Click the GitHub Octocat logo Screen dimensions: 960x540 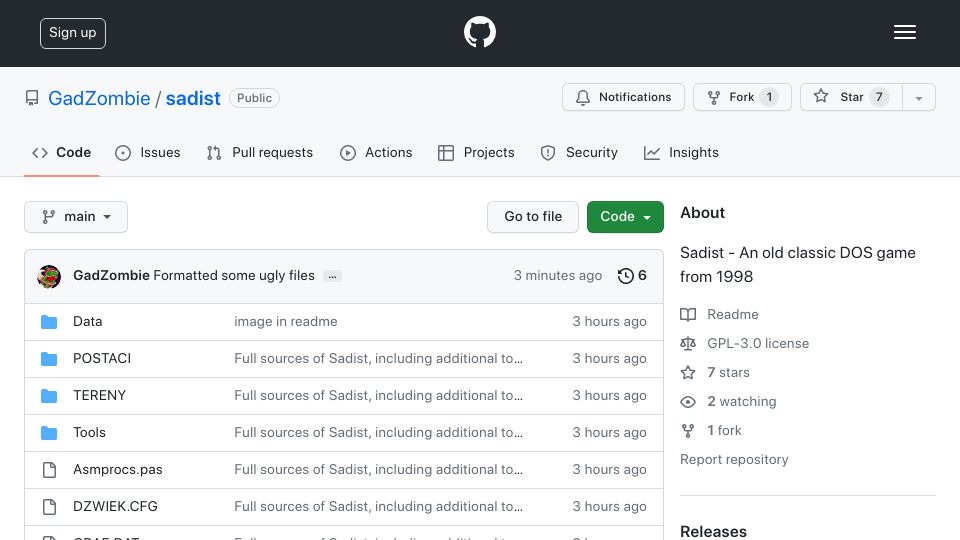(x=479, y=32)
